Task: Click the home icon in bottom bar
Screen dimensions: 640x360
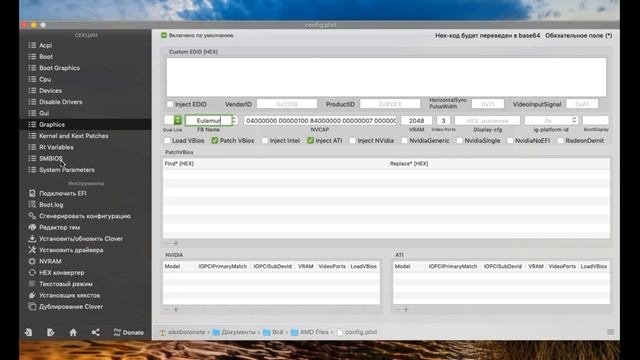Action: (73, 332)
